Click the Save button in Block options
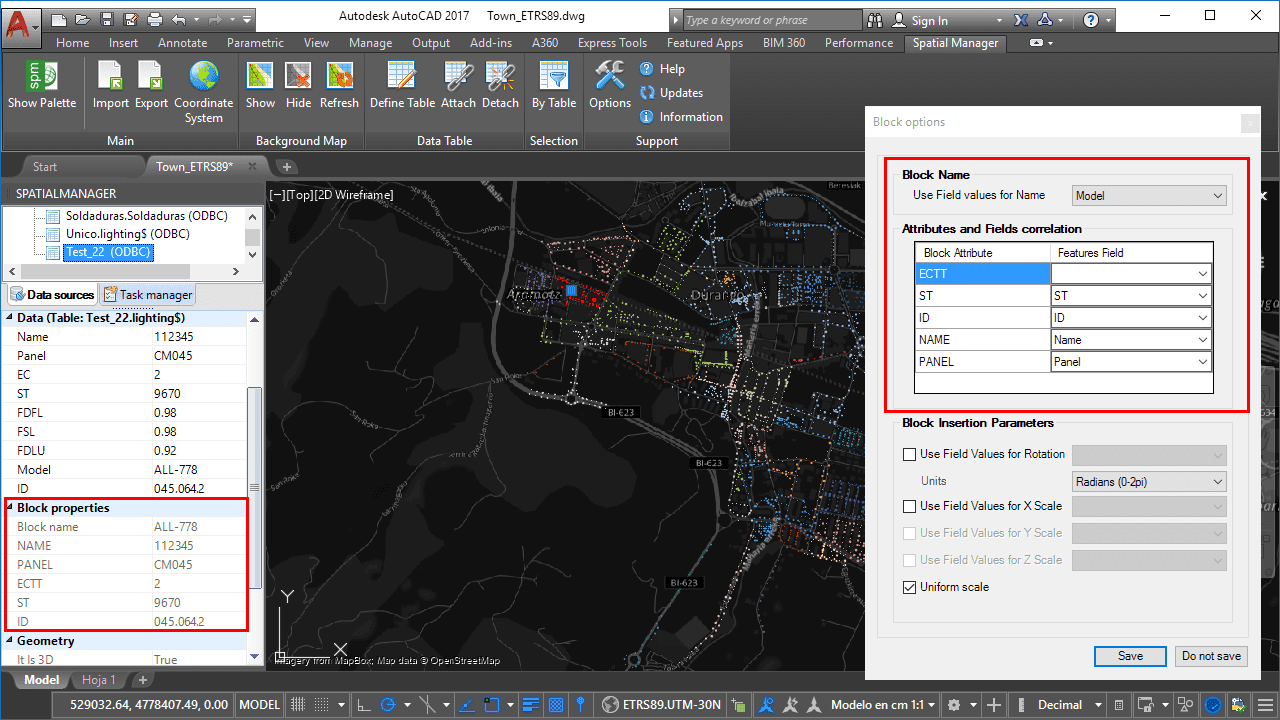 1130,656
